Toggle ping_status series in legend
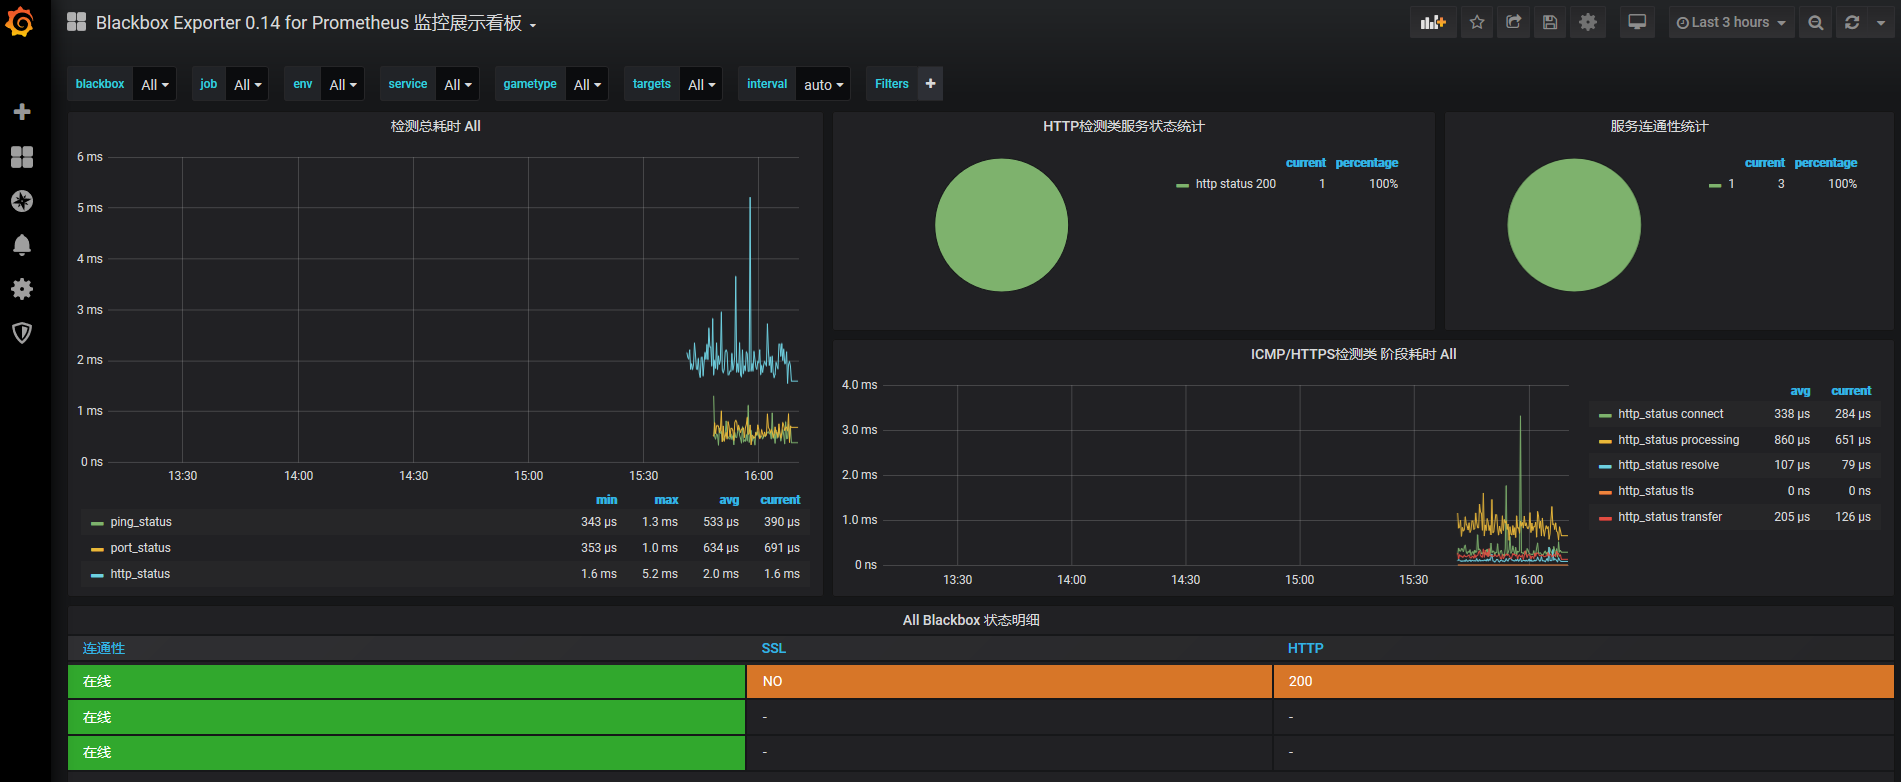Image resolution: width=1901 pixels, height=782 pixels. click(x=141, y=522)
